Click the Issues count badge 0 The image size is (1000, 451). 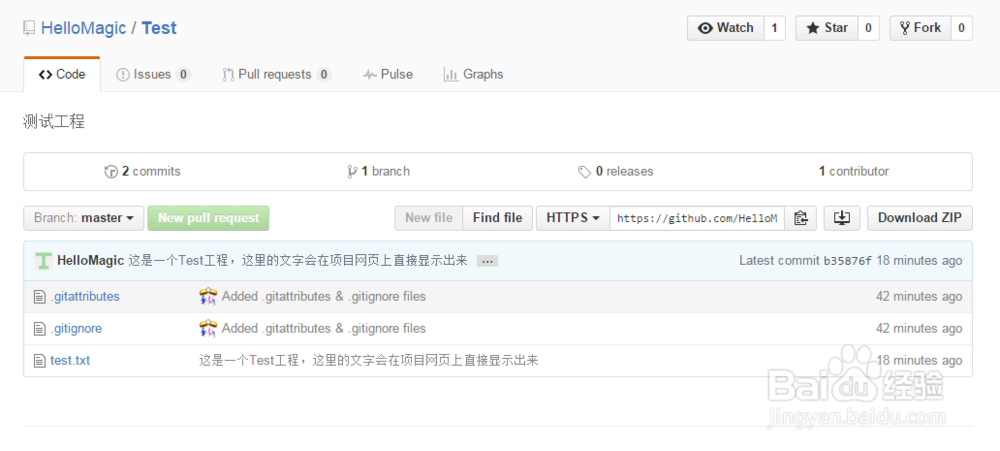pos(183,75)
